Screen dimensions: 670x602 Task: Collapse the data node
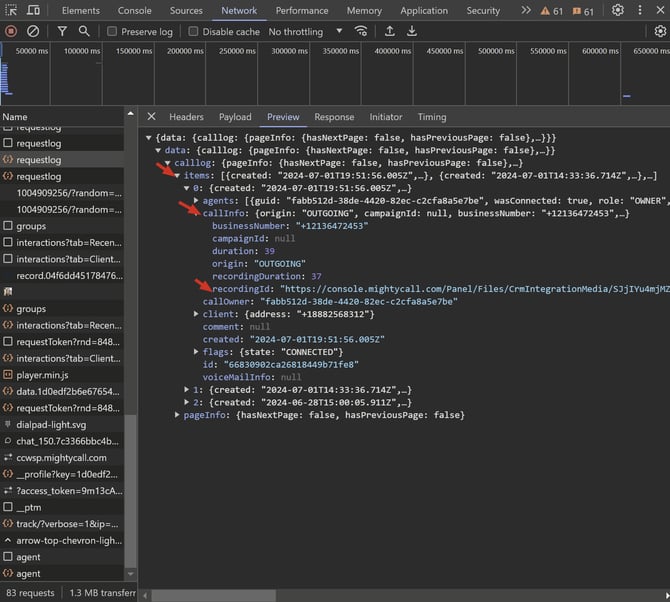point(158,150)
